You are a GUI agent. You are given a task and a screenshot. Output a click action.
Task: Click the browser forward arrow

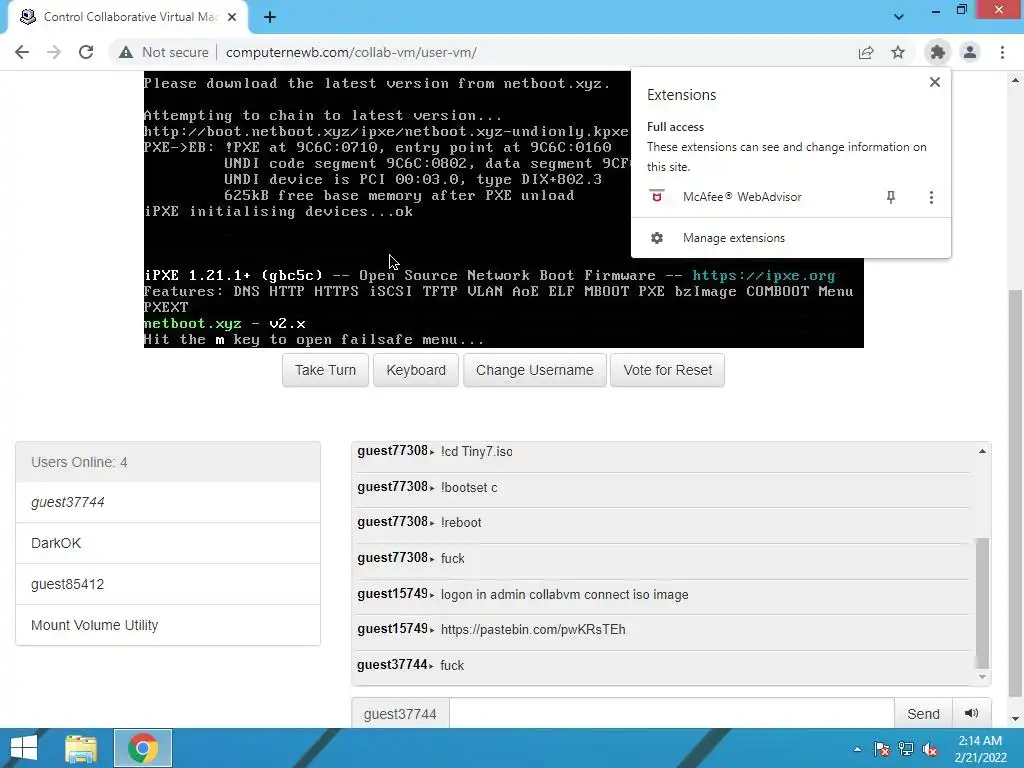[54, 52]
